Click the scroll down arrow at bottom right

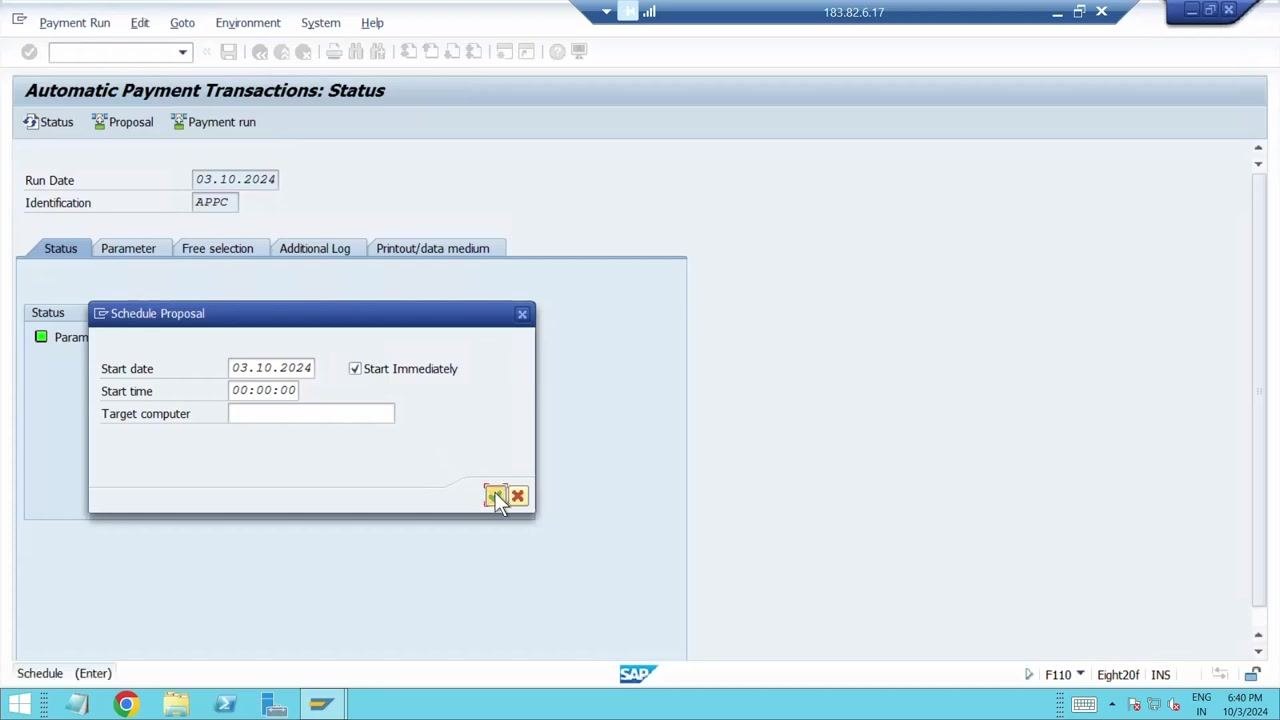(x=1258, y=651)
